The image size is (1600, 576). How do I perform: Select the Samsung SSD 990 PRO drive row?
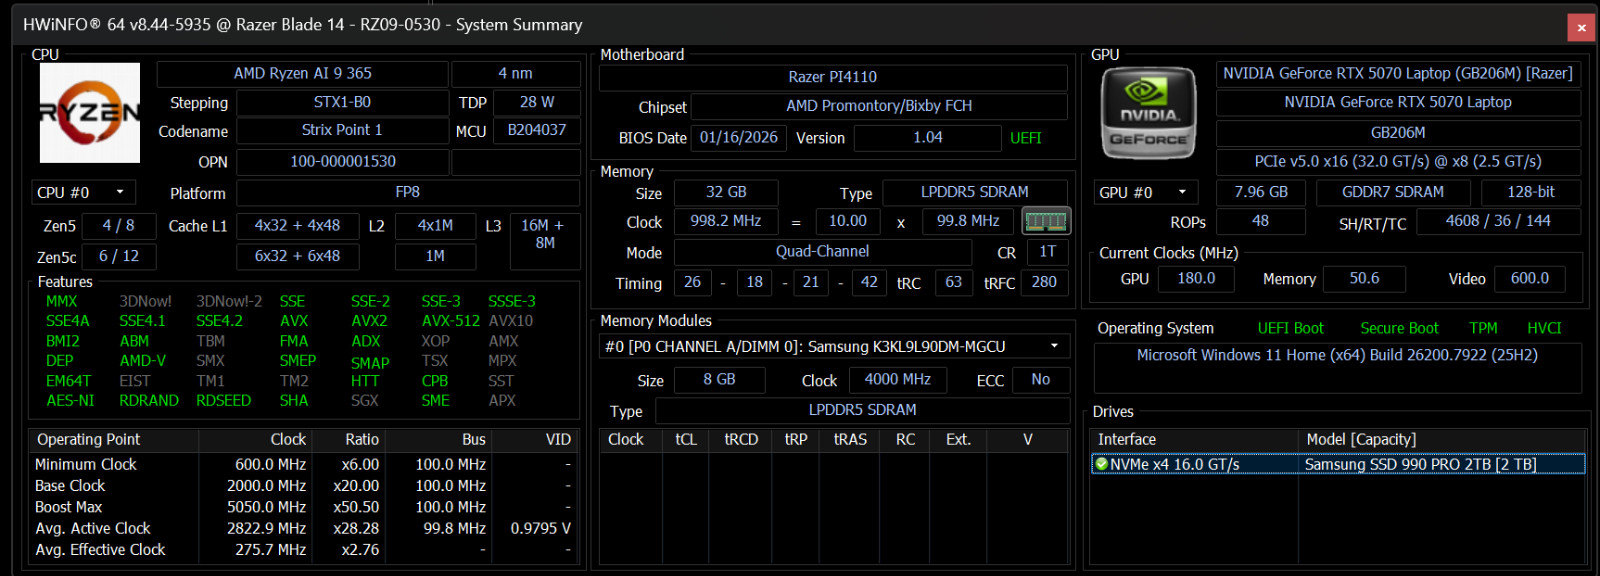[1338, 464]
